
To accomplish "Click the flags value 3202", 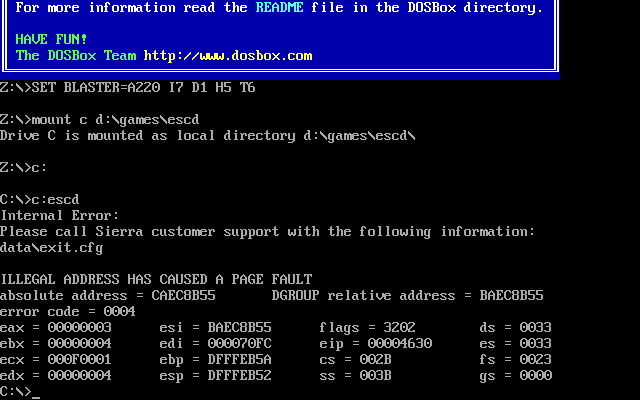I will point(400,327).
